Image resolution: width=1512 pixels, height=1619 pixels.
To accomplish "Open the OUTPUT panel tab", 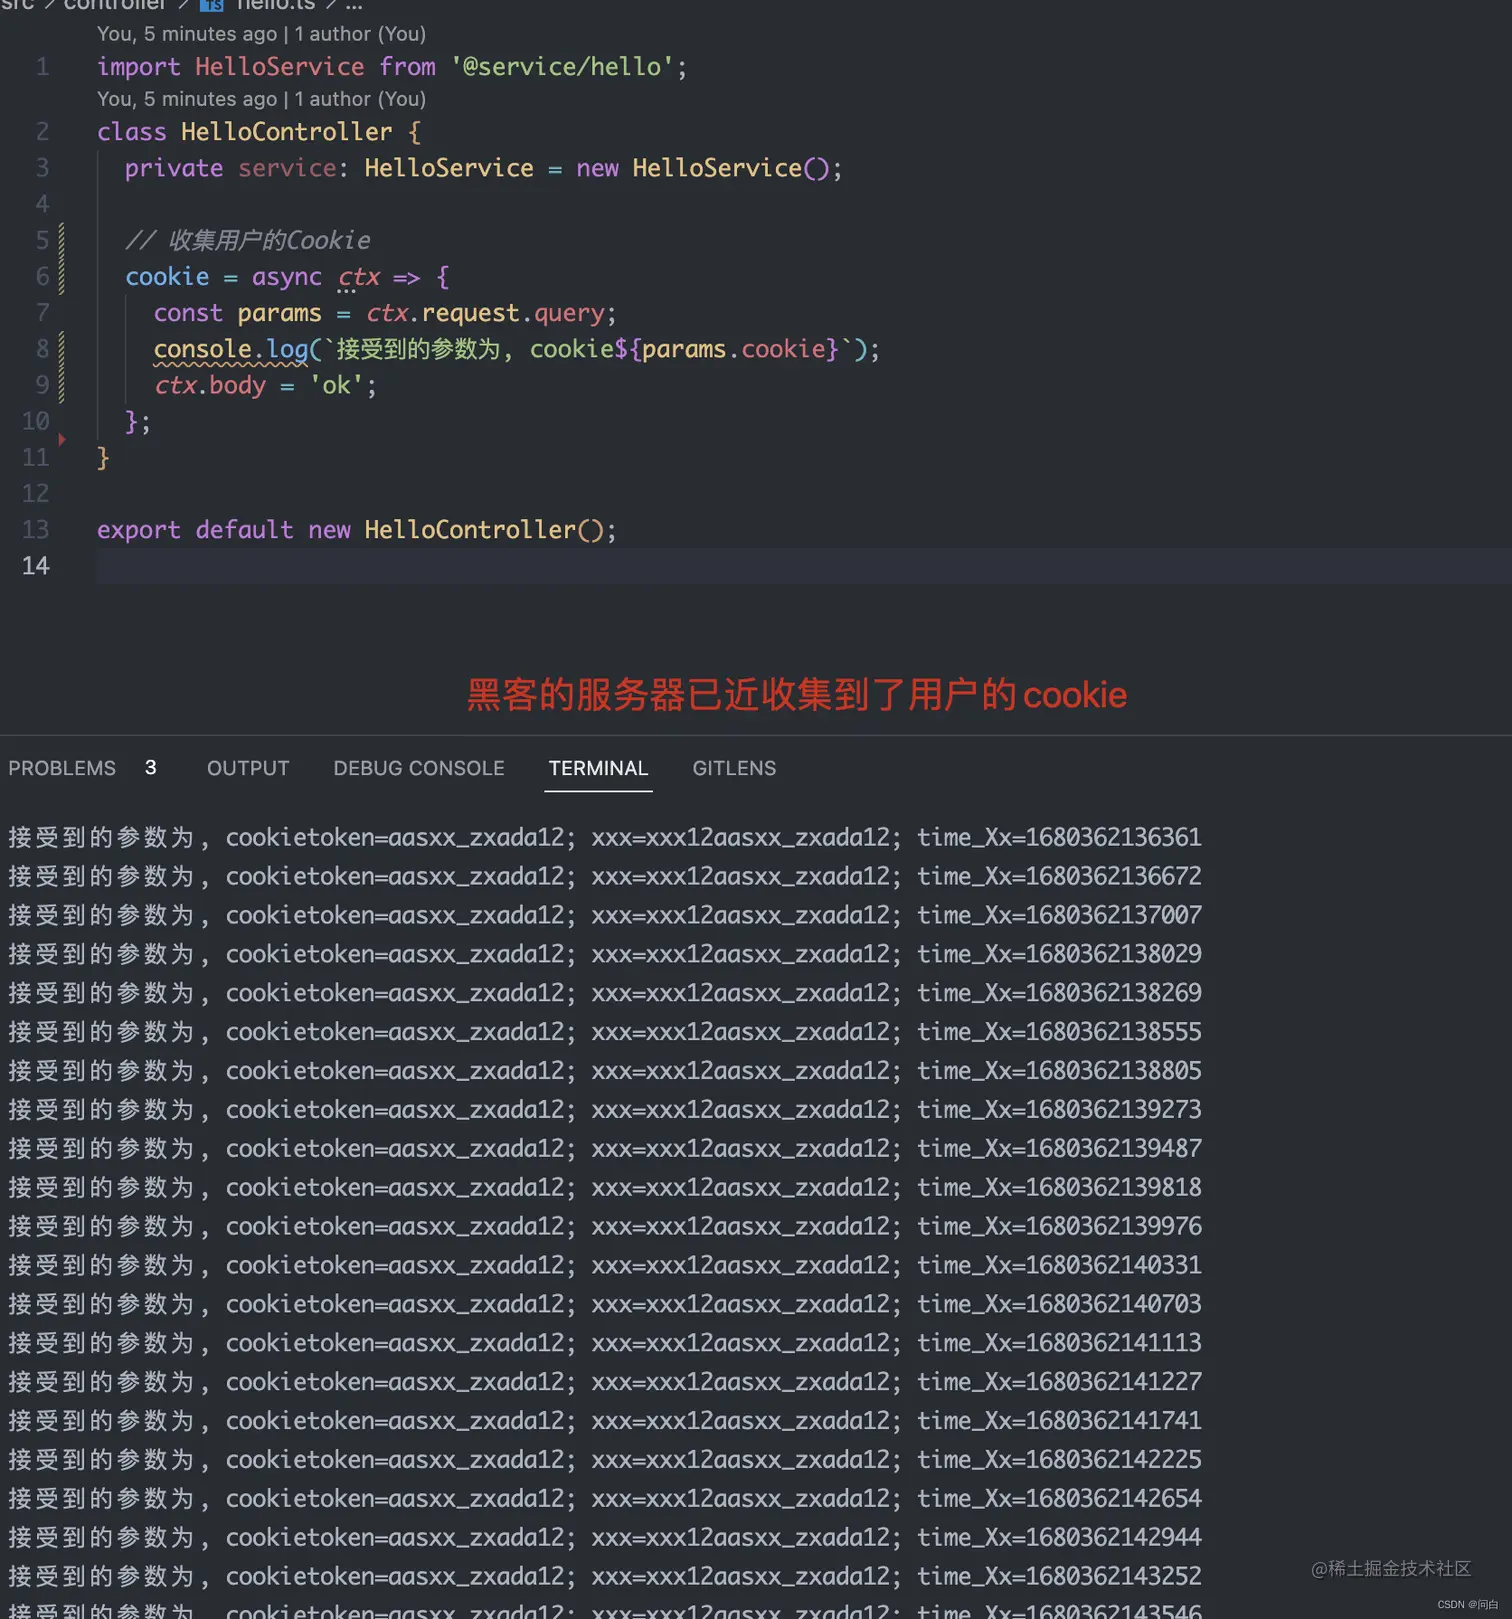I will pyautogui.click(x=248, y=768).
